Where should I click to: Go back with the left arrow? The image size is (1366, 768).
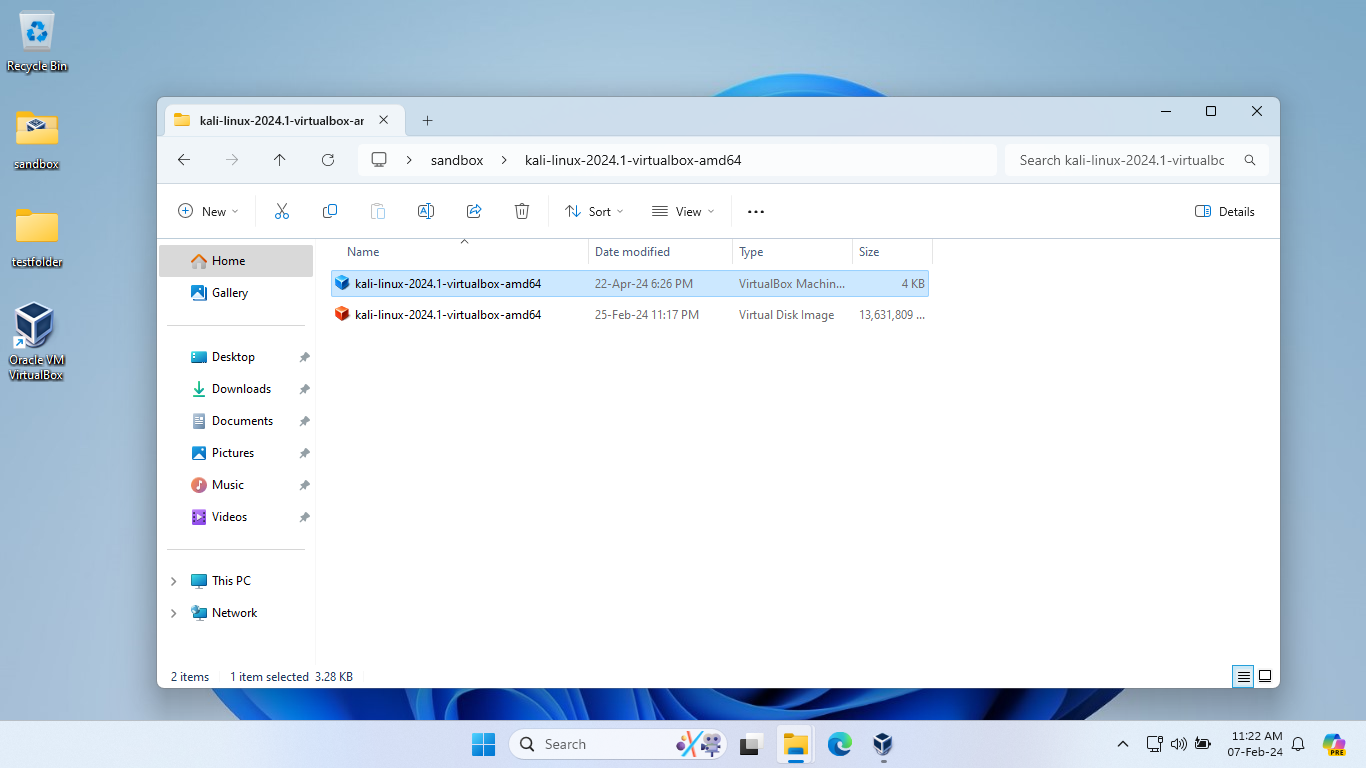183,160
